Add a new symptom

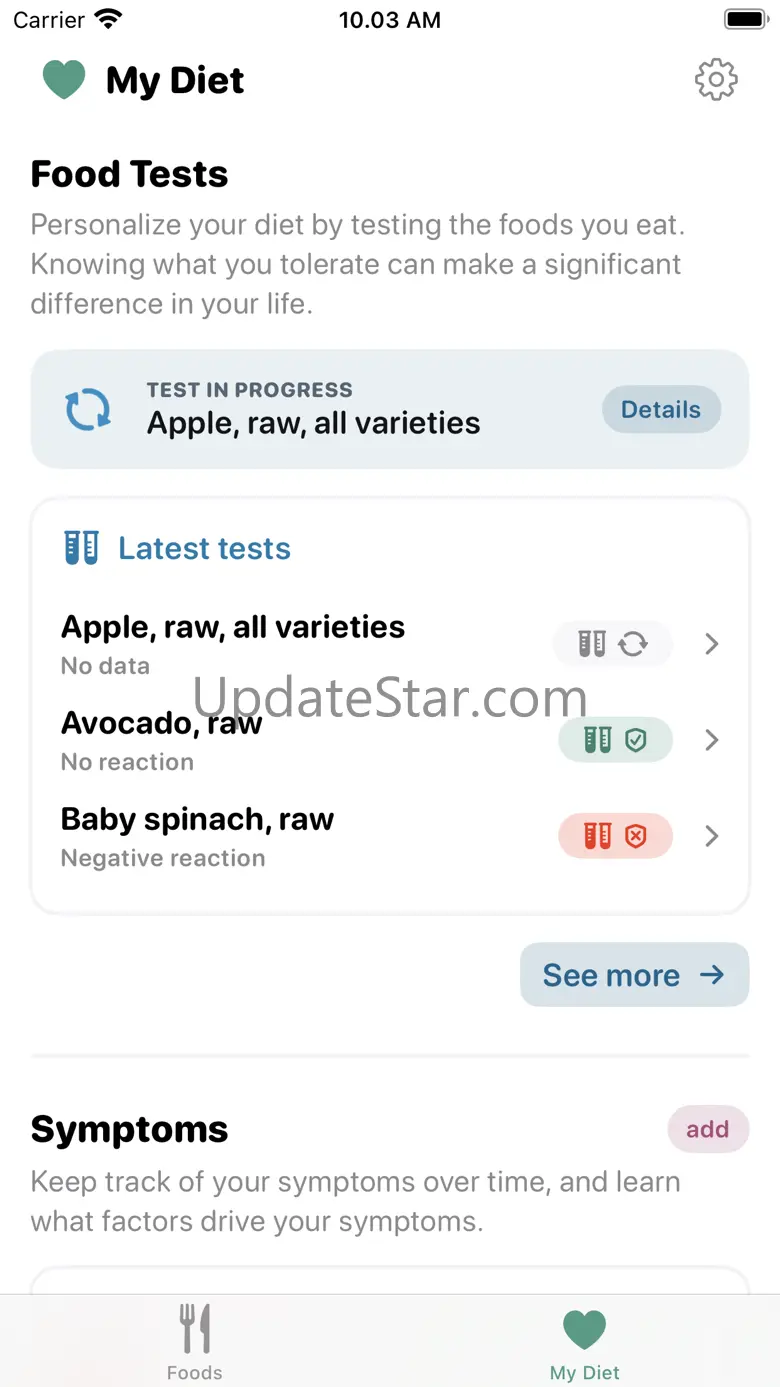click(x=707, y=1129)
